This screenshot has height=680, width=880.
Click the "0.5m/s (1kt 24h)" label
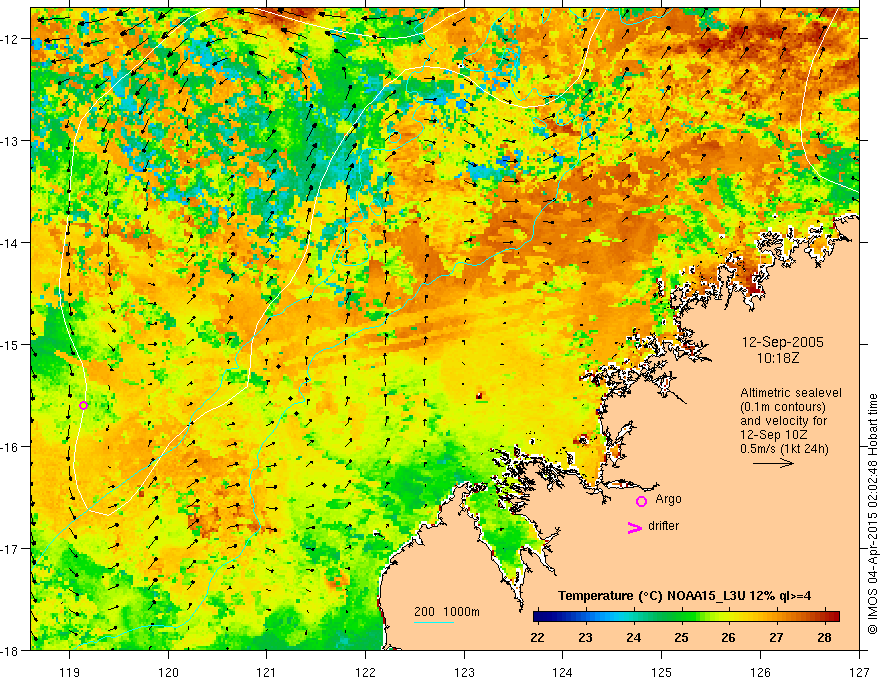point(784,448)
